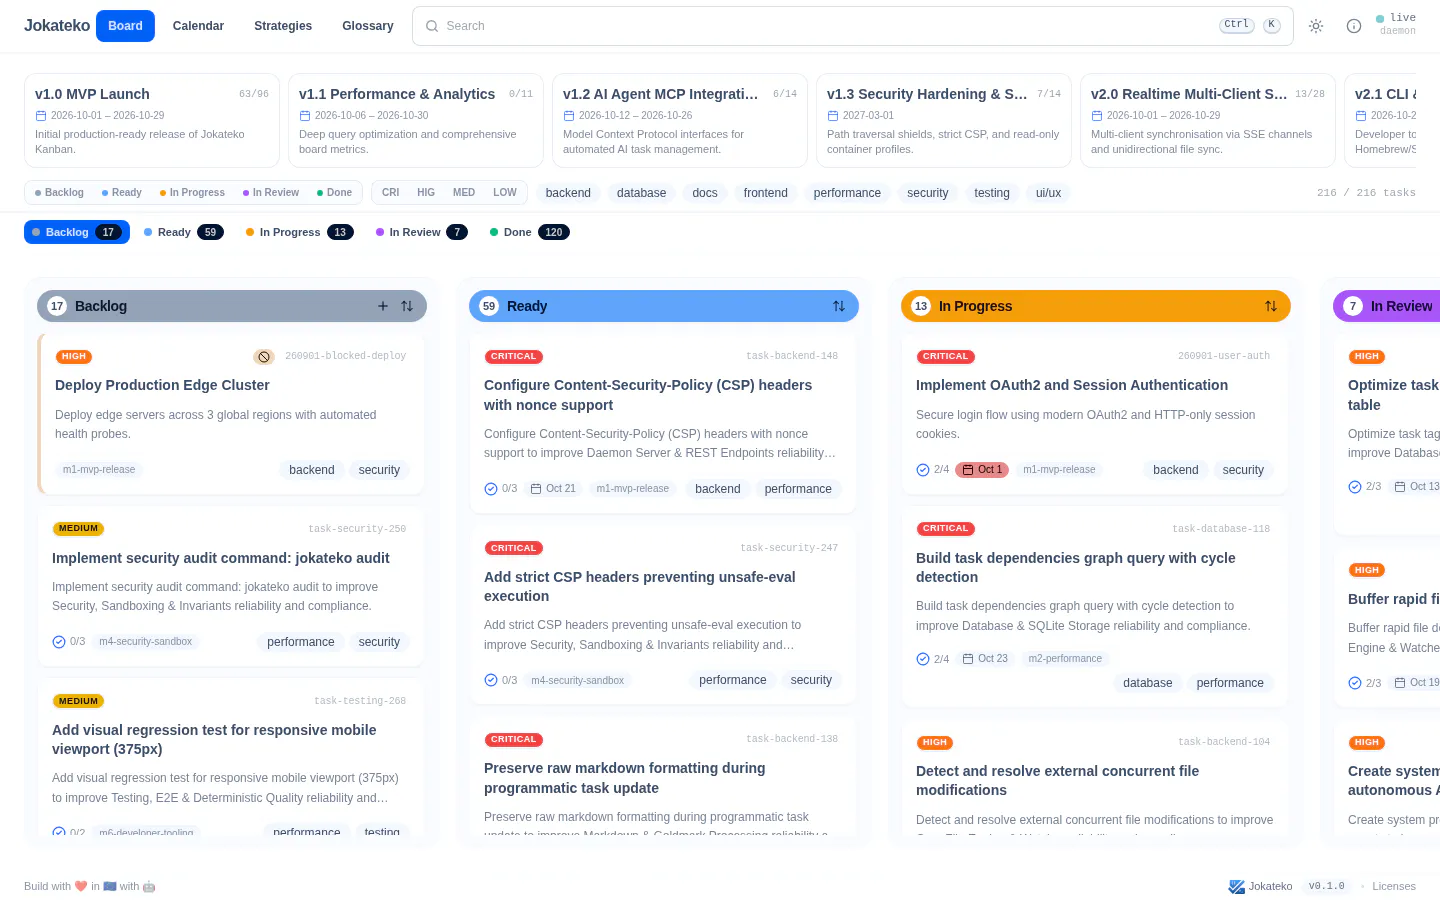Viewport: 1440px width, 900px height.
Task: Select the Backlog 17 column tab
Action: click(x=77, y=232)
